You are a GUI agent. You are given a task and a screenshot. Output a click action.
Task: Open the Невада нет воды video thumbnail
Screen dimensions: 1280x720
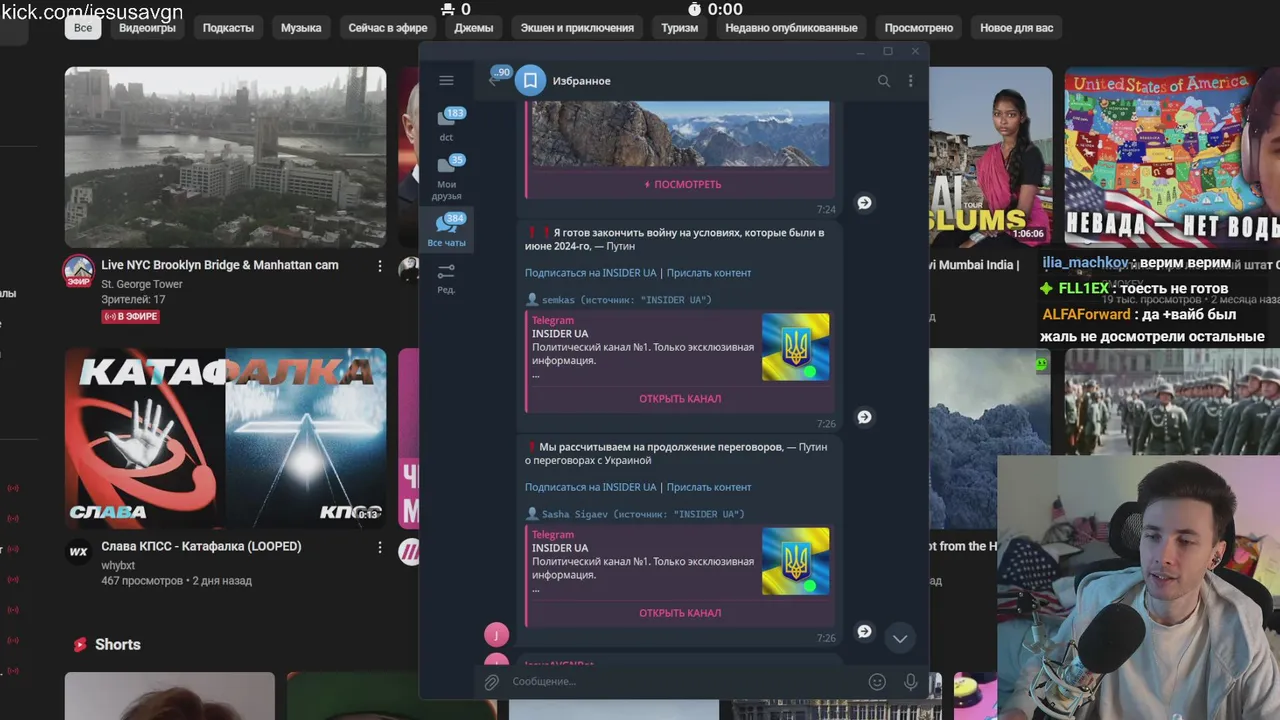(x=1172, y=157)
